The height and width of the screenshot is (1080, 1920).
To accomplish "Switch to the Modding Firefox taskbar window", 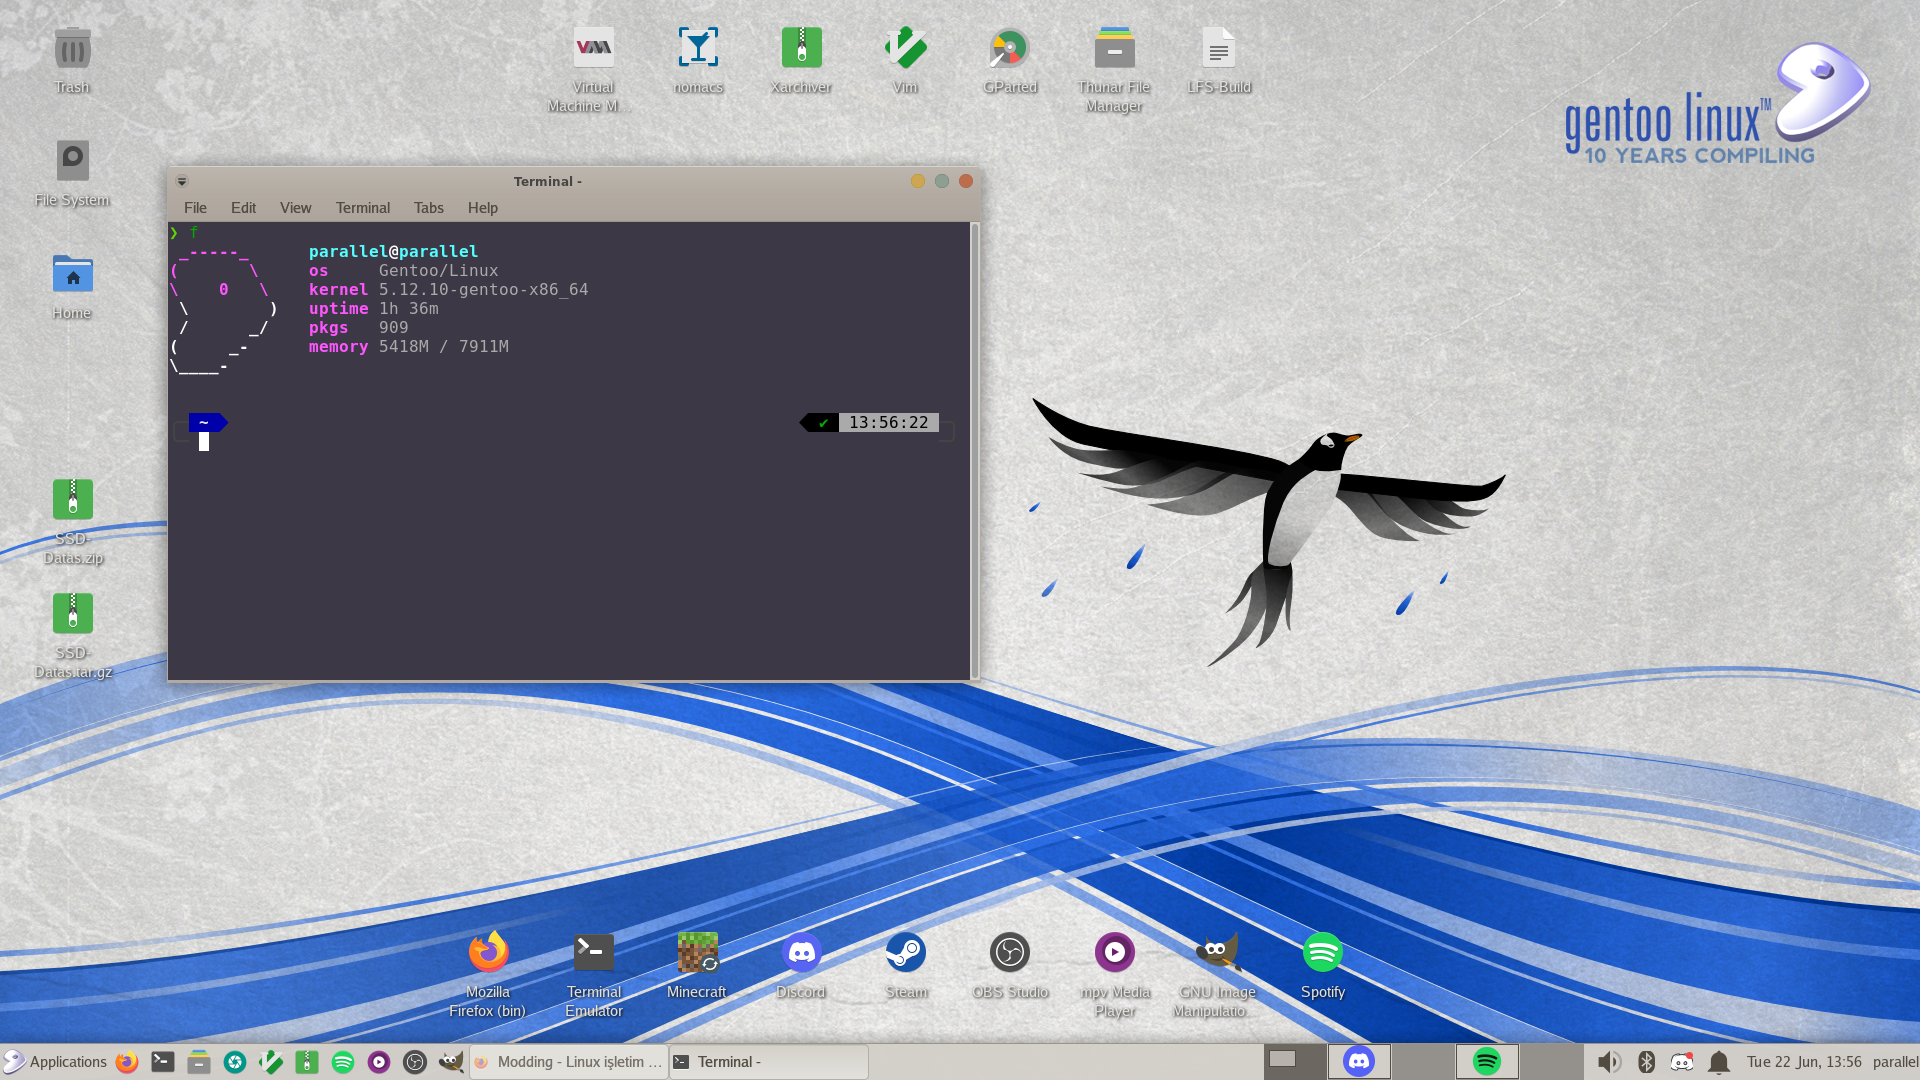I will point(568,1062).
